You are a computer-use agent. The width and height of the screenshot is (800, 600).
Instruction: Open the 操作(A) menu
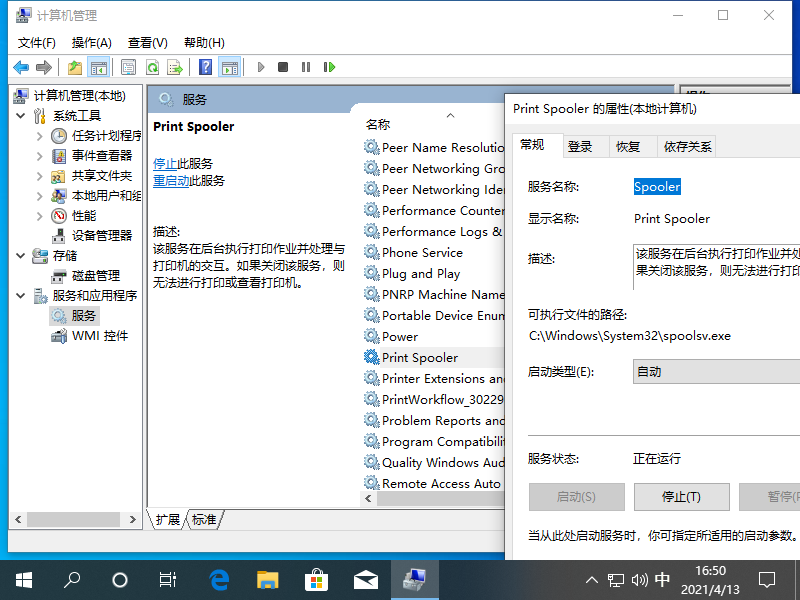click(92, 43)
